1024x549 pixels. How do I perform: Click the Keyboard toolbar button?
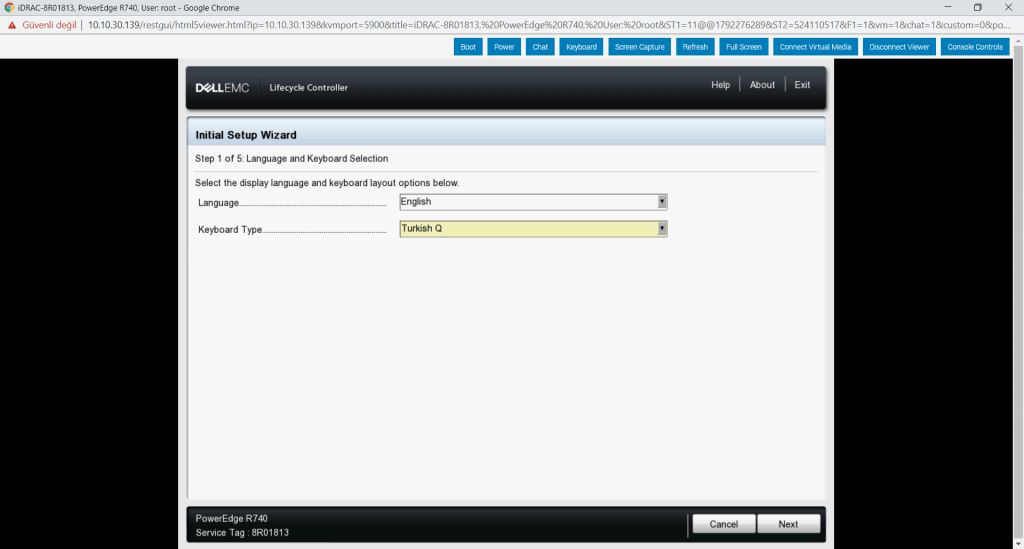(580, 47)
